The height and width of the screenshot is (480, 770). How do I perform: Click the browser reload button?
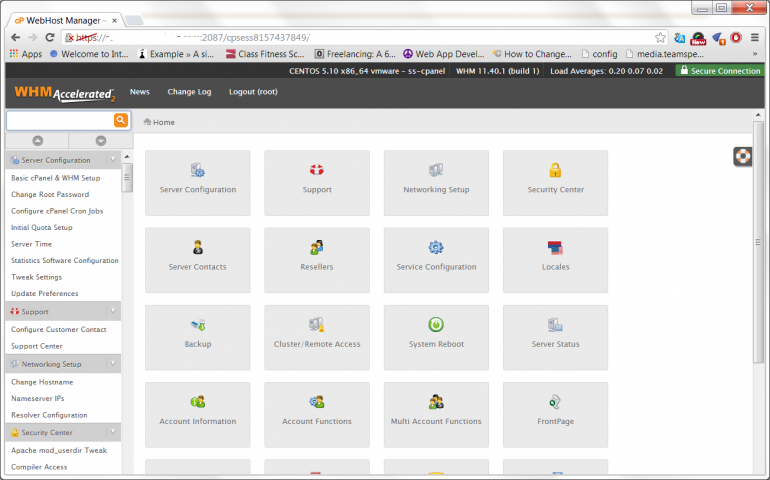tap(50, 37)
